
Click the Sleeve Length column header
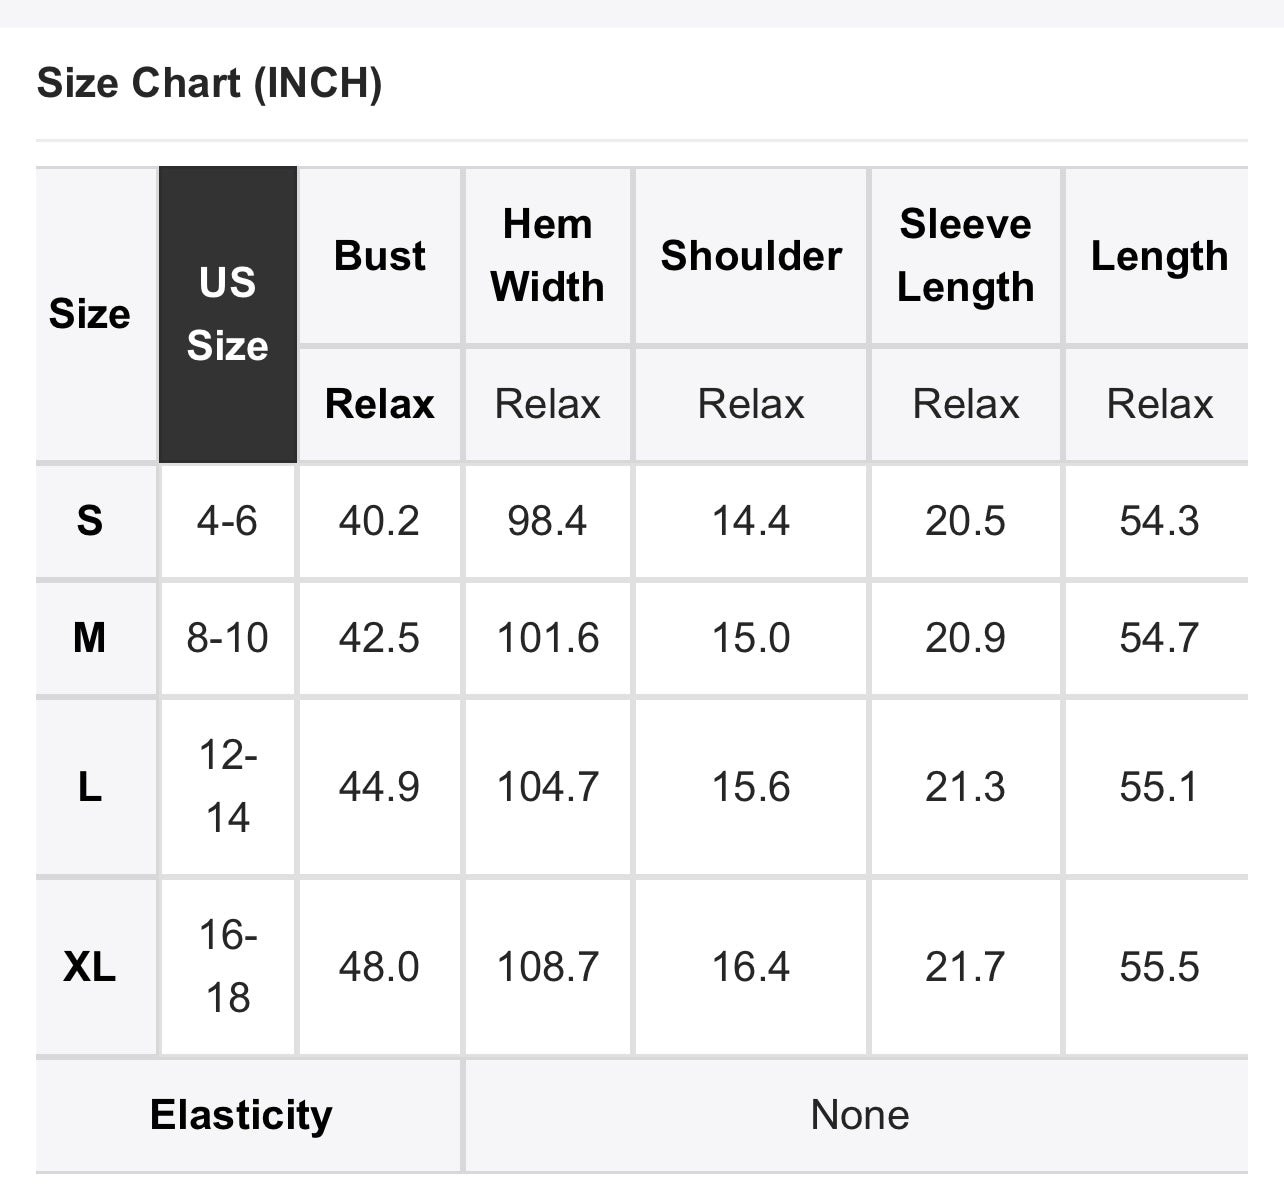(x=965, y=256)
